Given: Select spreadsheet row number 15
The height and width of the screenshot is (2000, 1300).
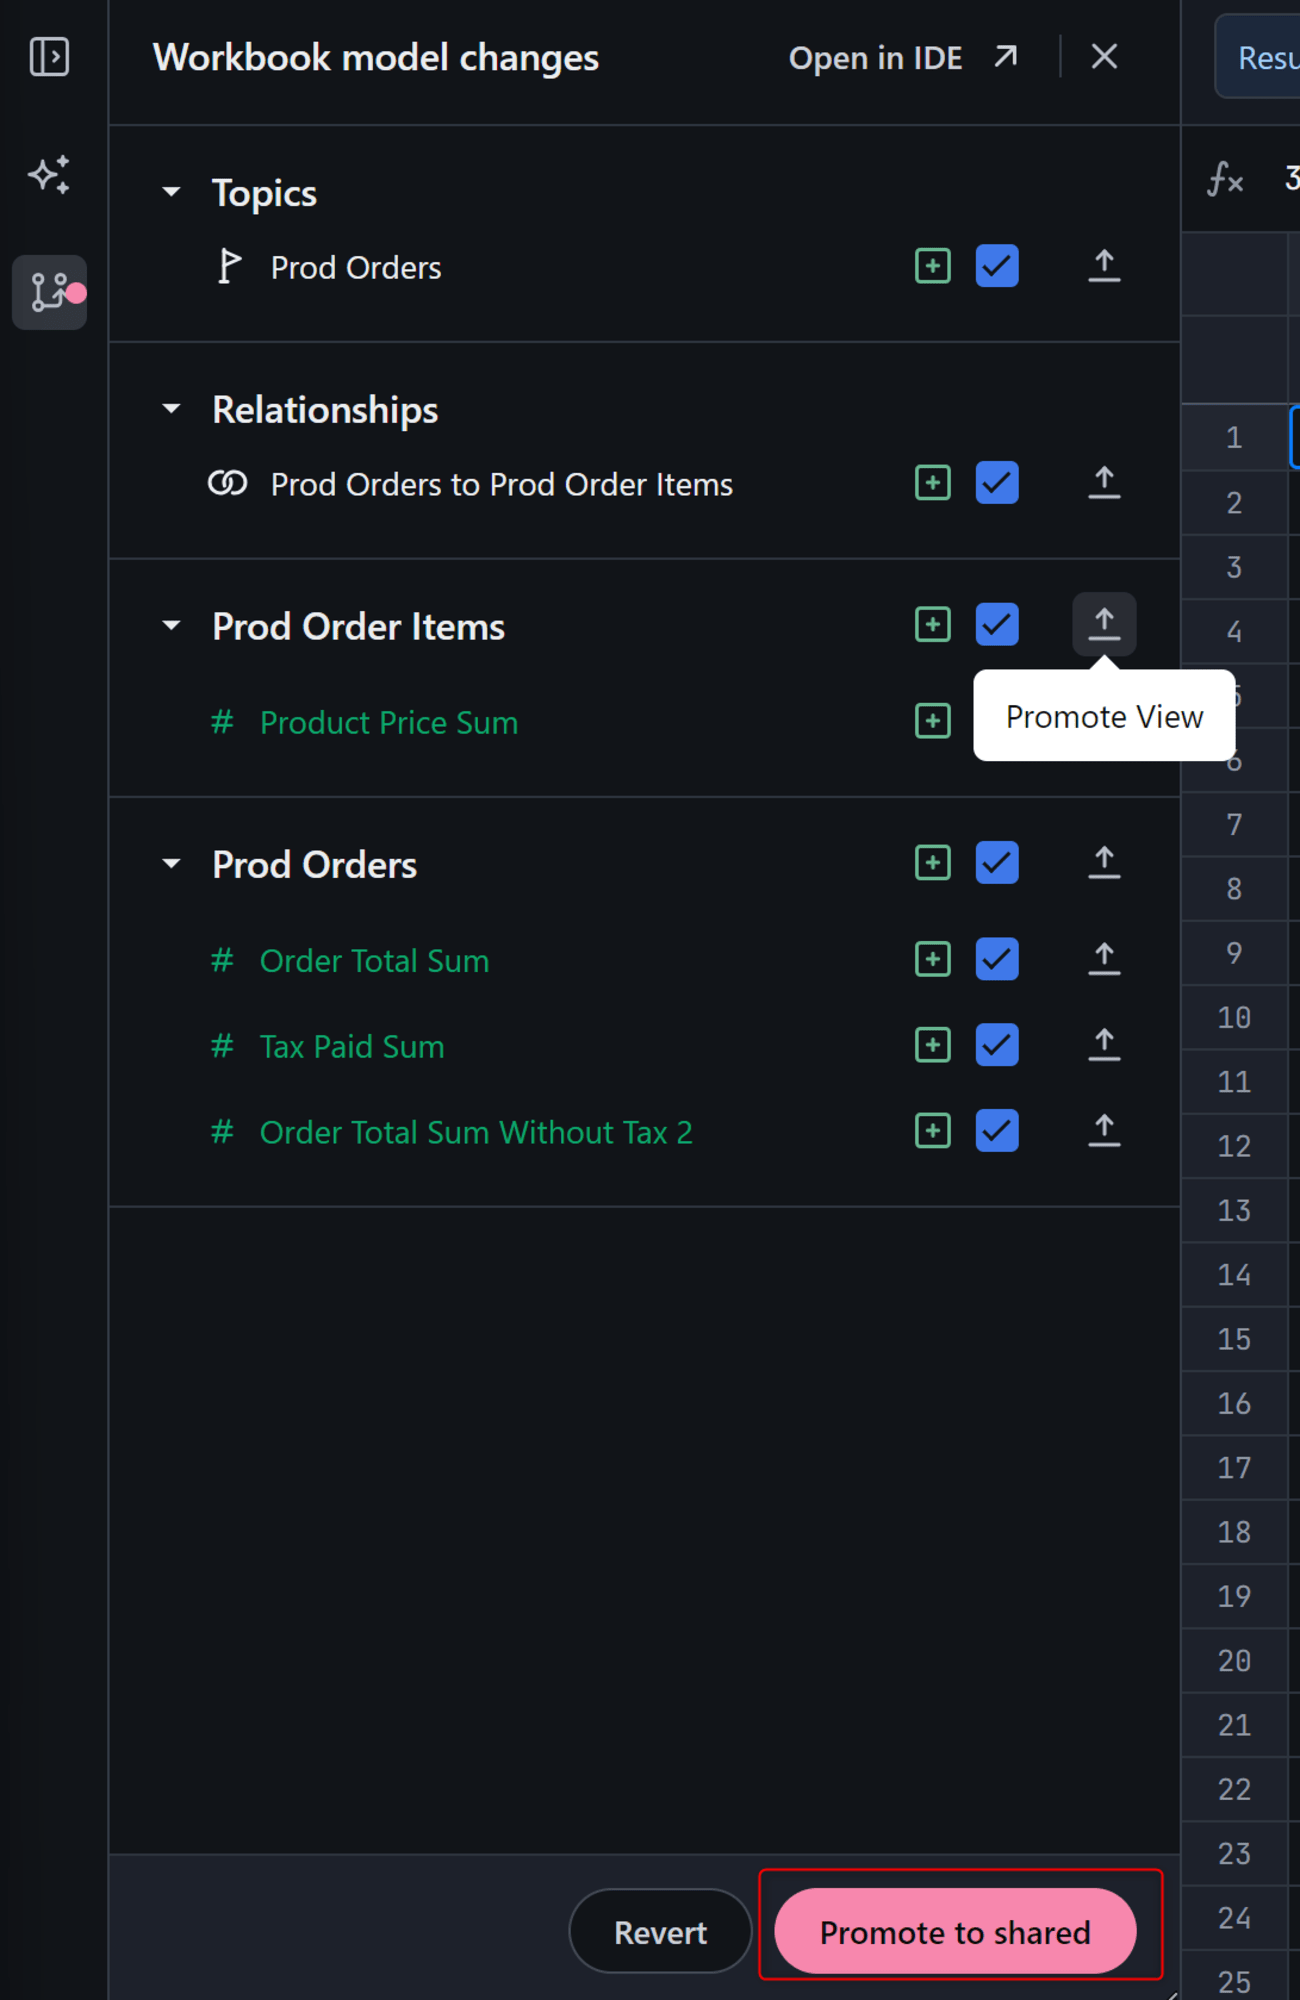Looking at the screenshot, I should pyautogui.click(x=1234, y=1339).
